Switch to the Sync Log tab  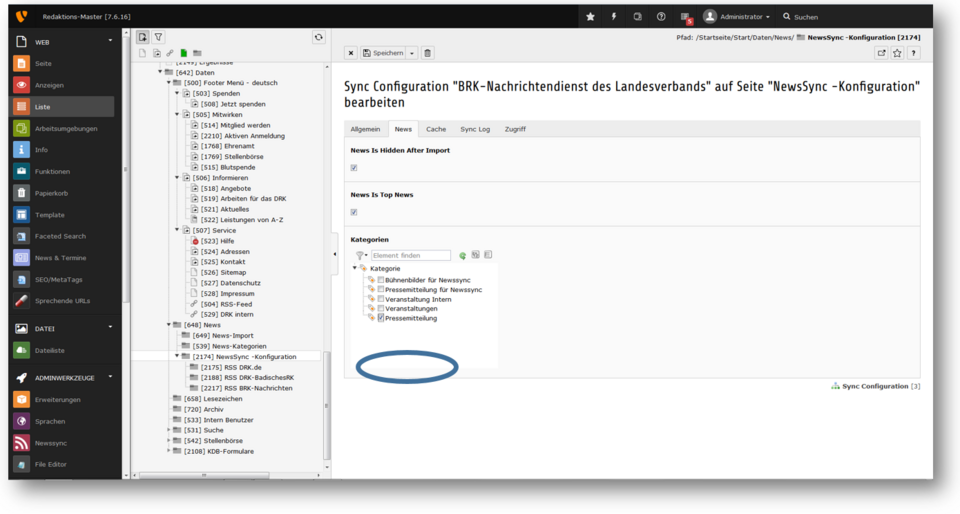click(475, 129)
